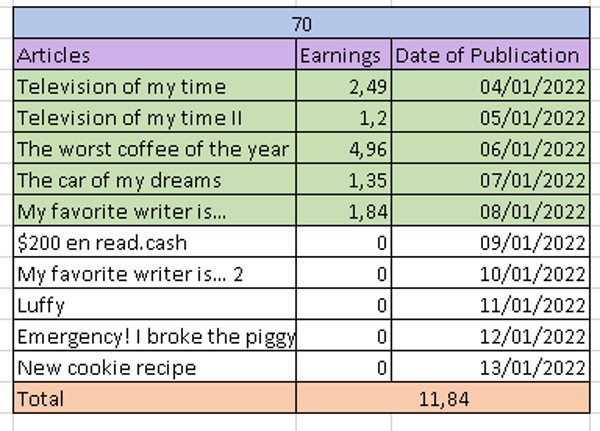The height and width of the screenshot is (431, 600).
Task: Select the 'Luffy' article cell
Action: [155, 304]
